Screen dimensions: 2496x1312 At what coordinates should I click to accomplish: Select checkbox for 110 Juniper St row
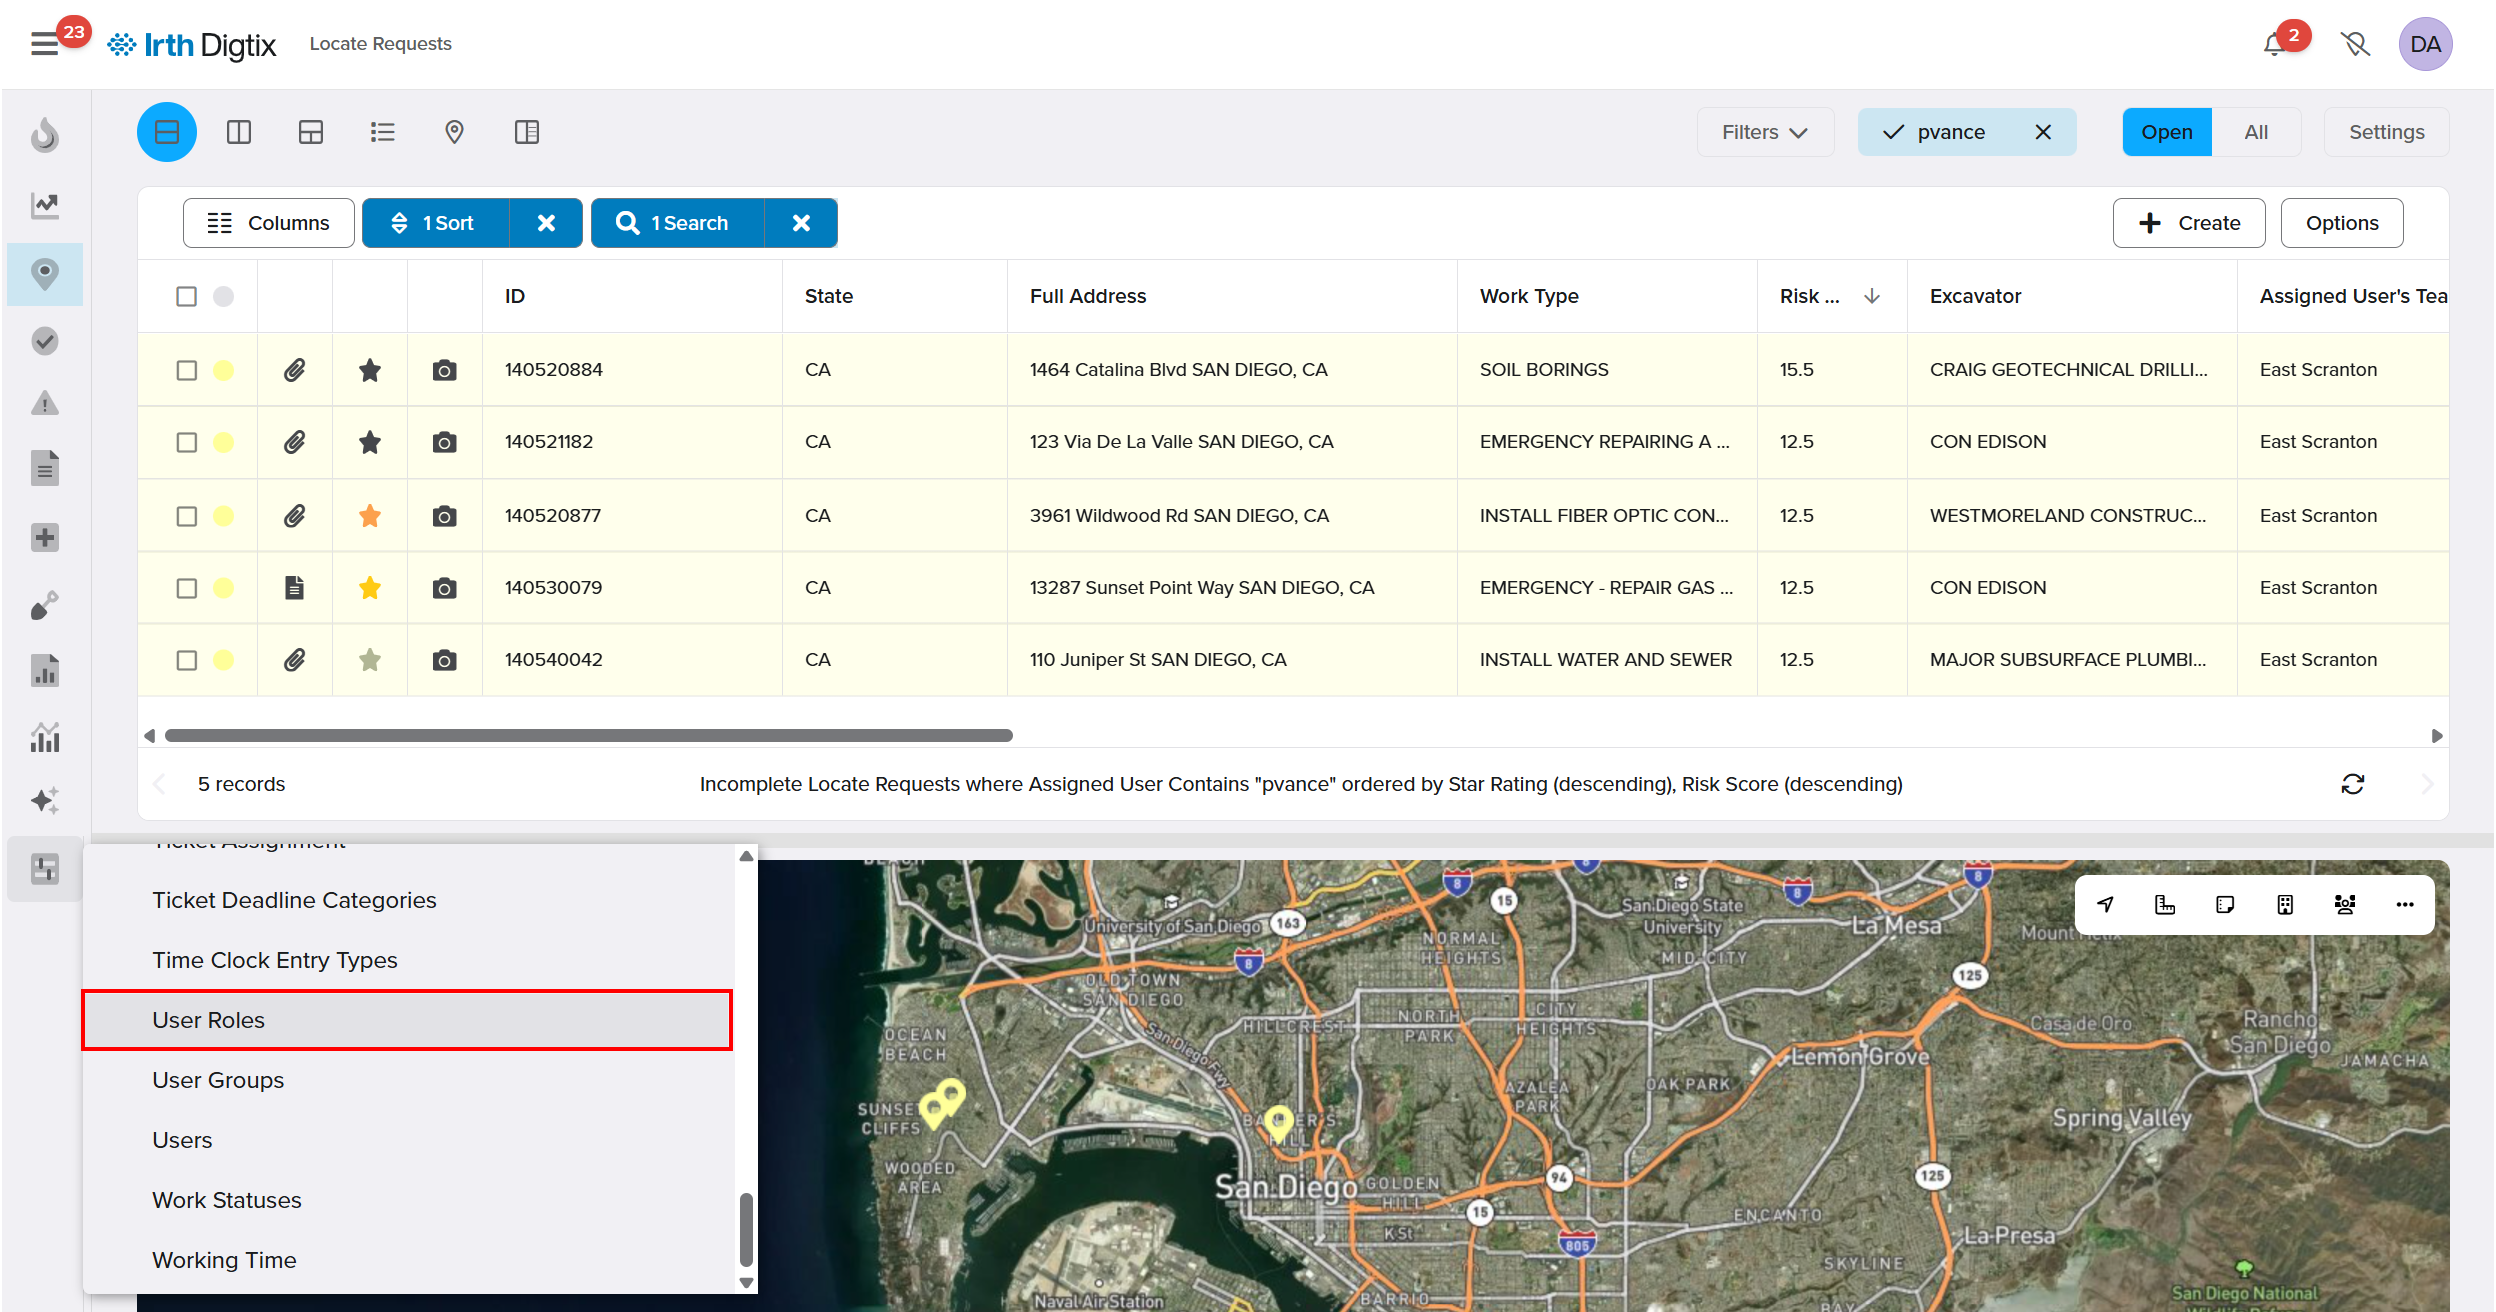click(x=187, y=660)
